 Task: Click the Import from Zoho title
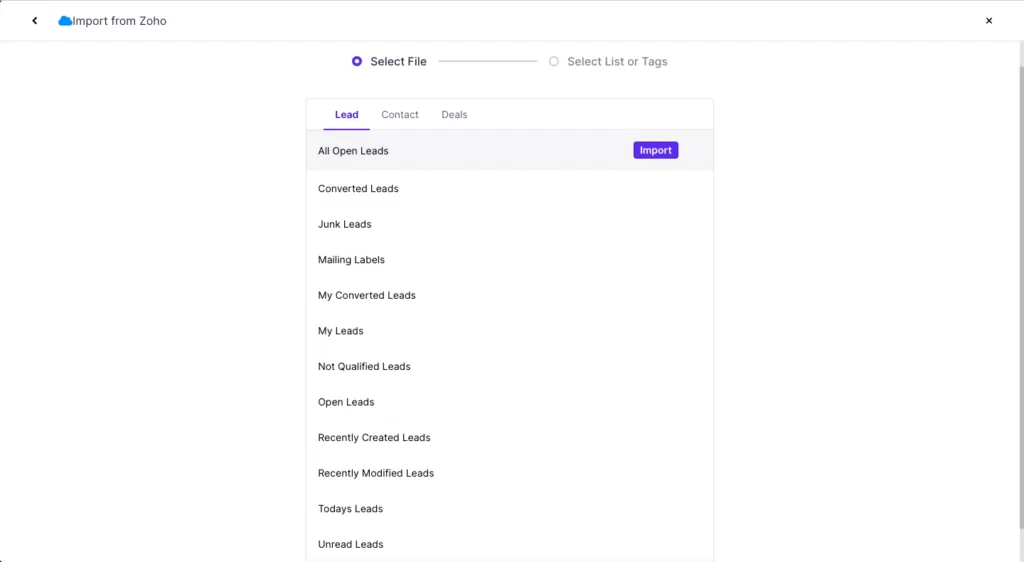coord(120,21)
